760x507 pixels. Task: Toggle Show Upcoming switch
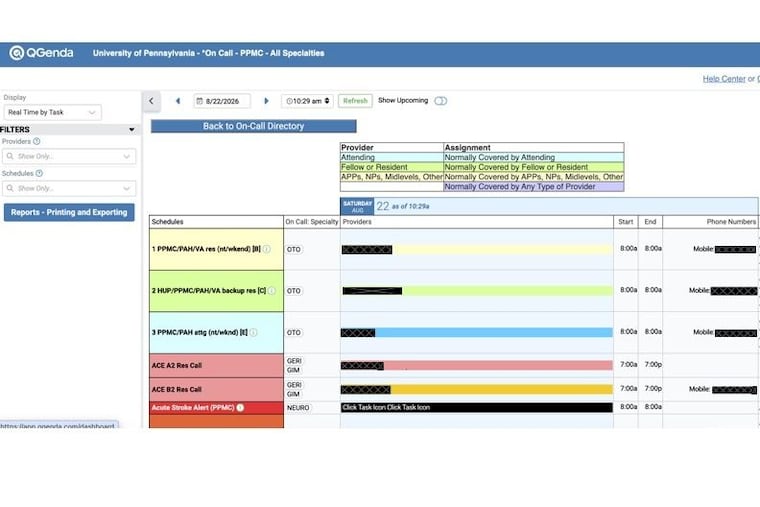tap(440, 101)
